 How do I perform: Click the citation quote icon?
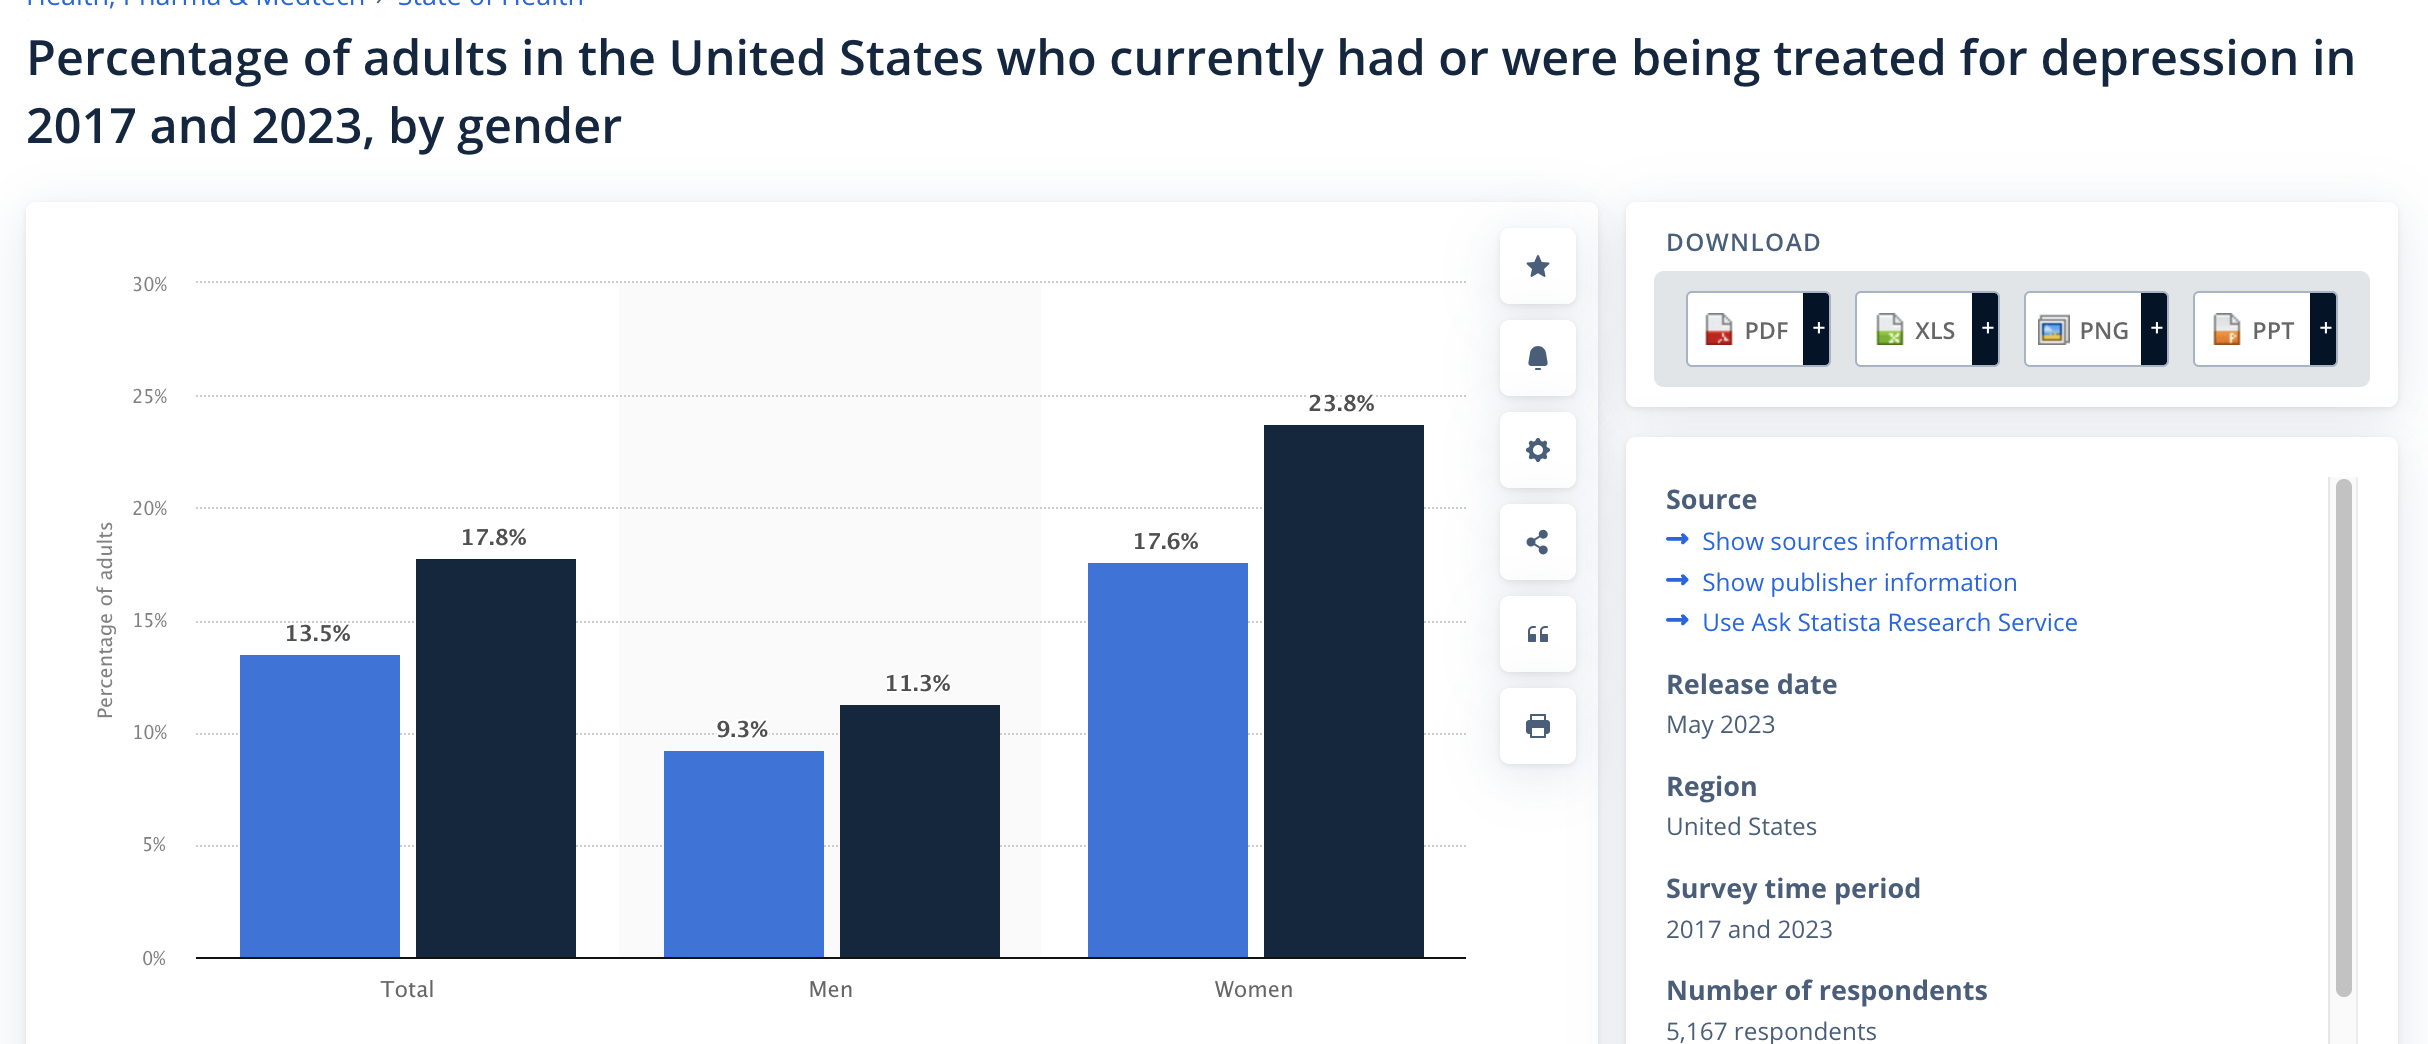tap(1538, 634)
